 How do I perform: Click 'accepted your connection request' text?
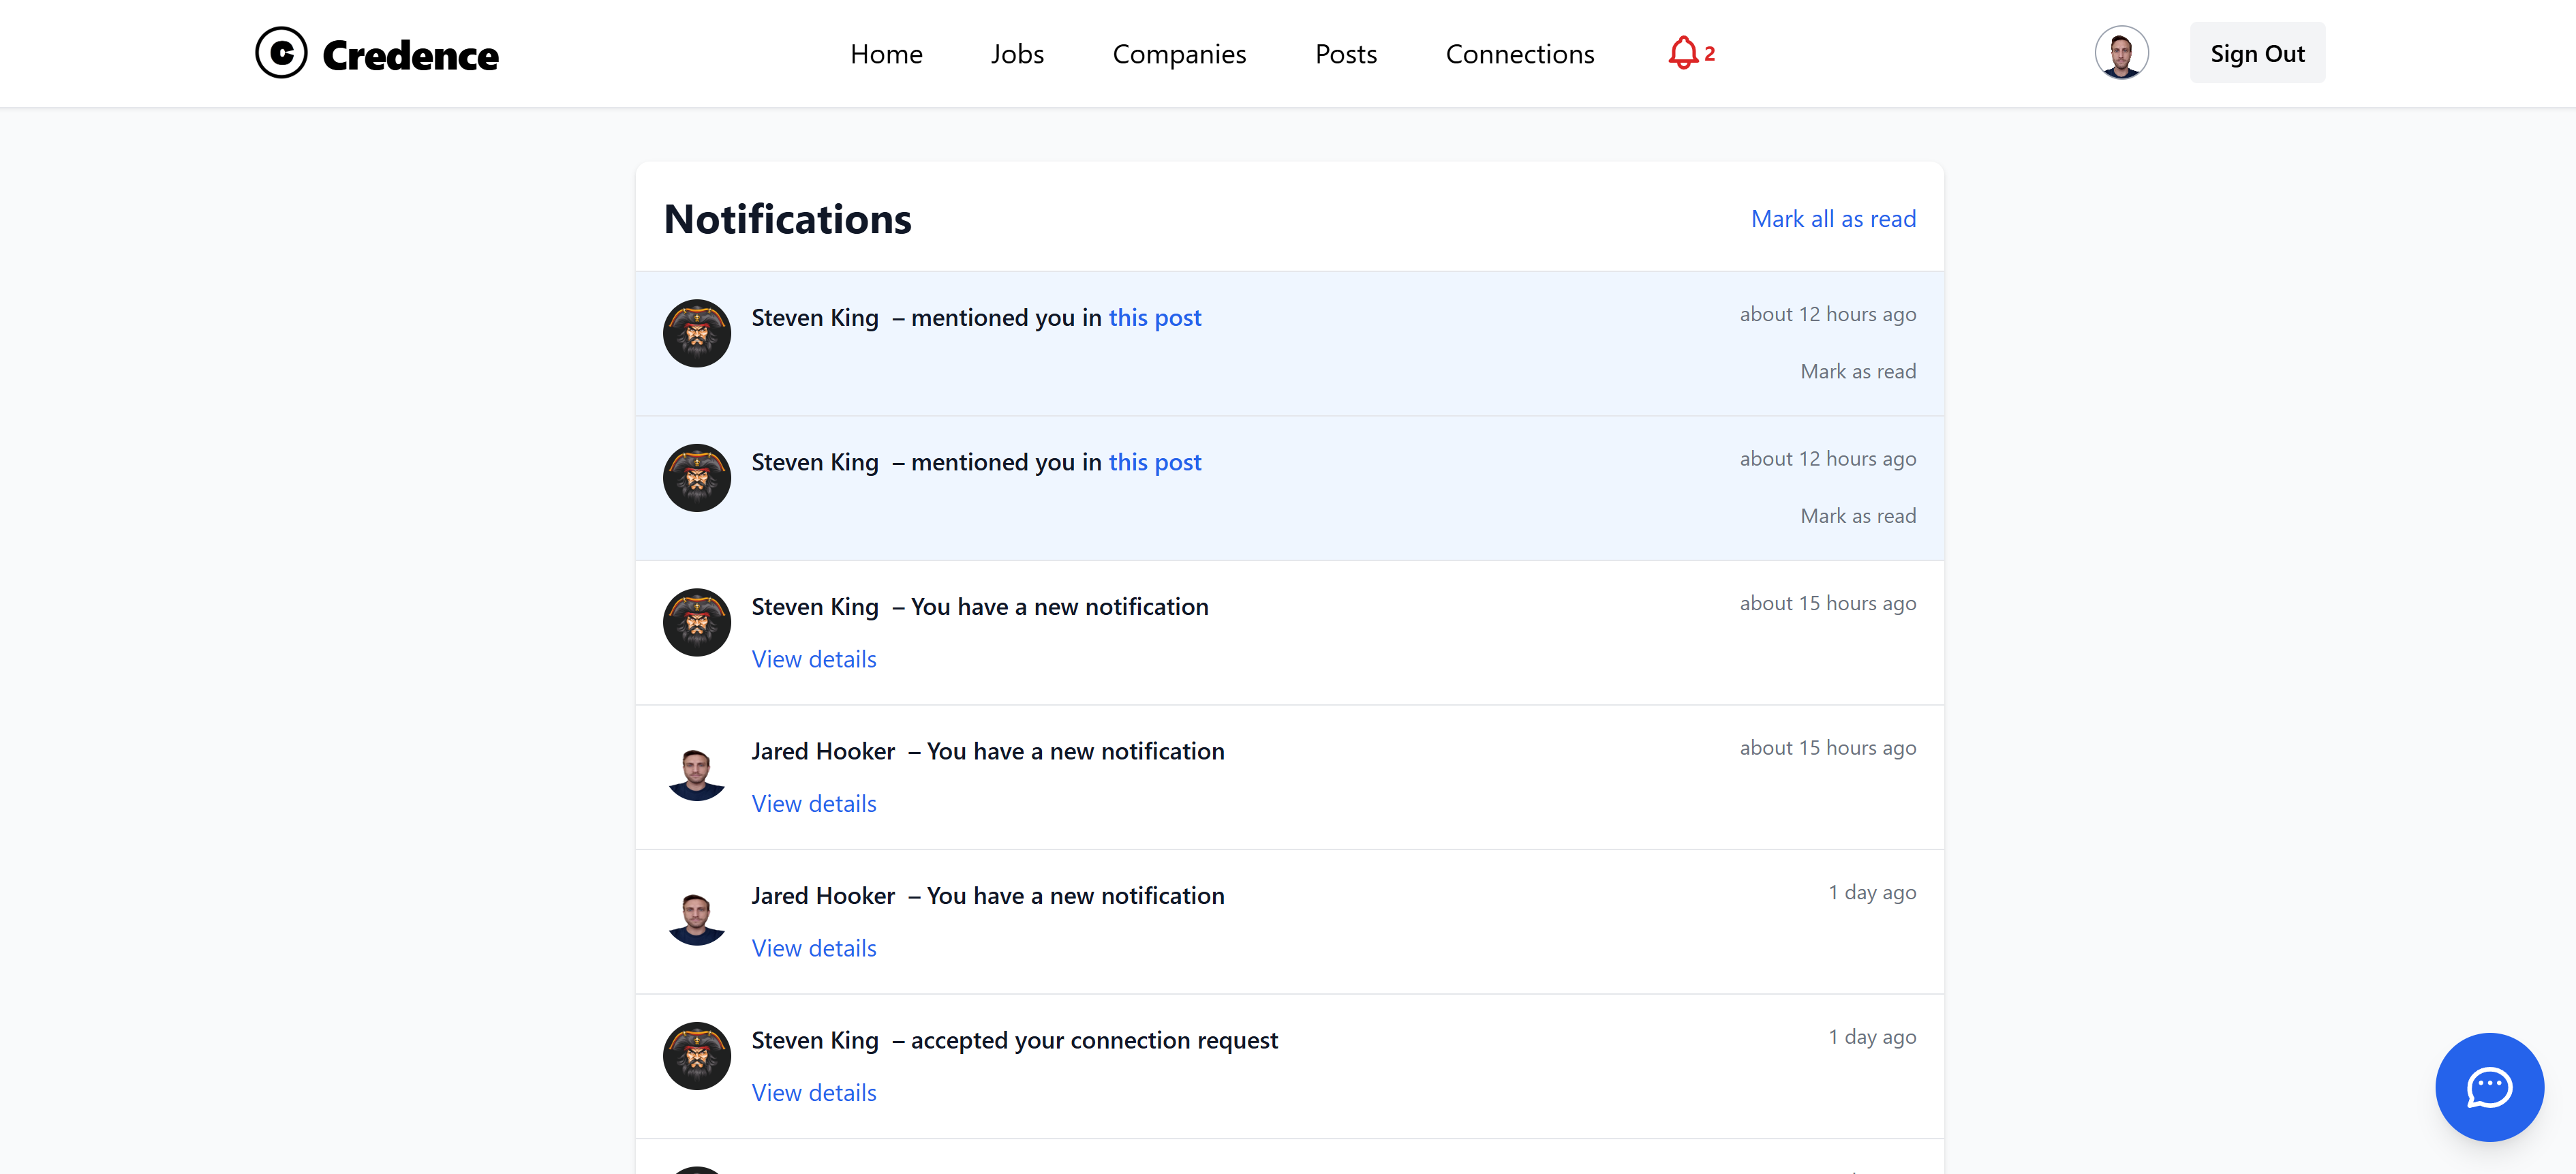tap(1094, 1040)
